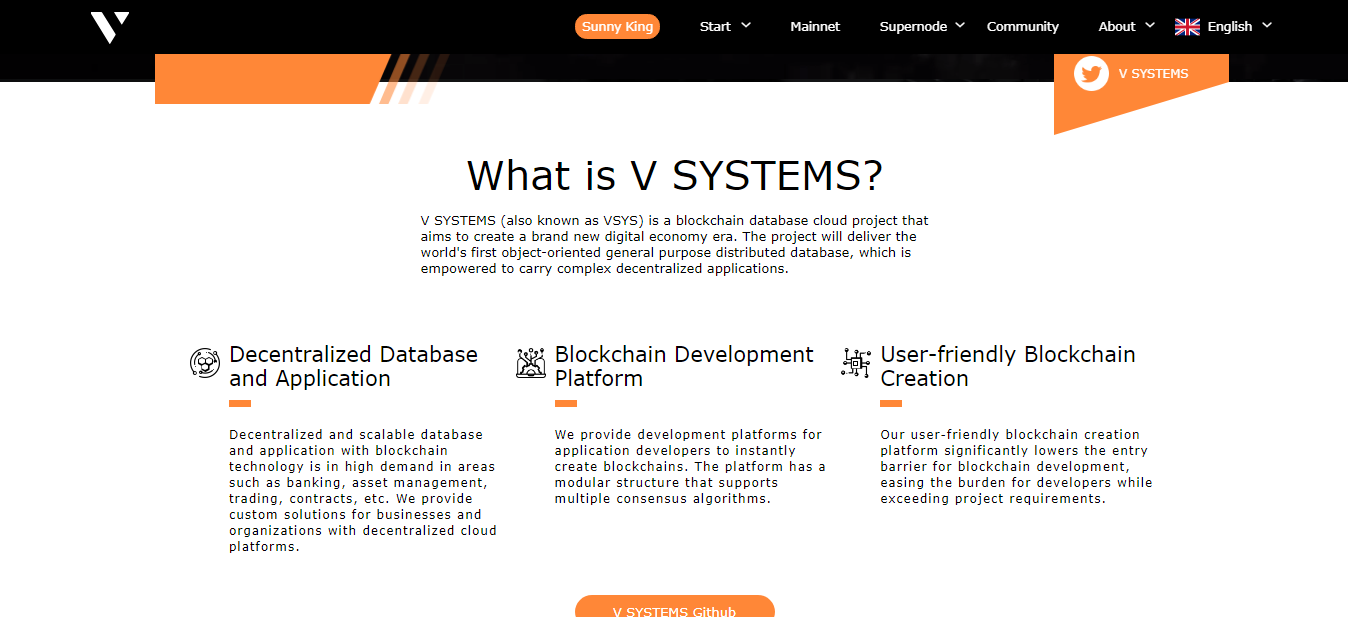
Task: Click the Blockchain Development Platform icon
Action: tap(531, 362)
